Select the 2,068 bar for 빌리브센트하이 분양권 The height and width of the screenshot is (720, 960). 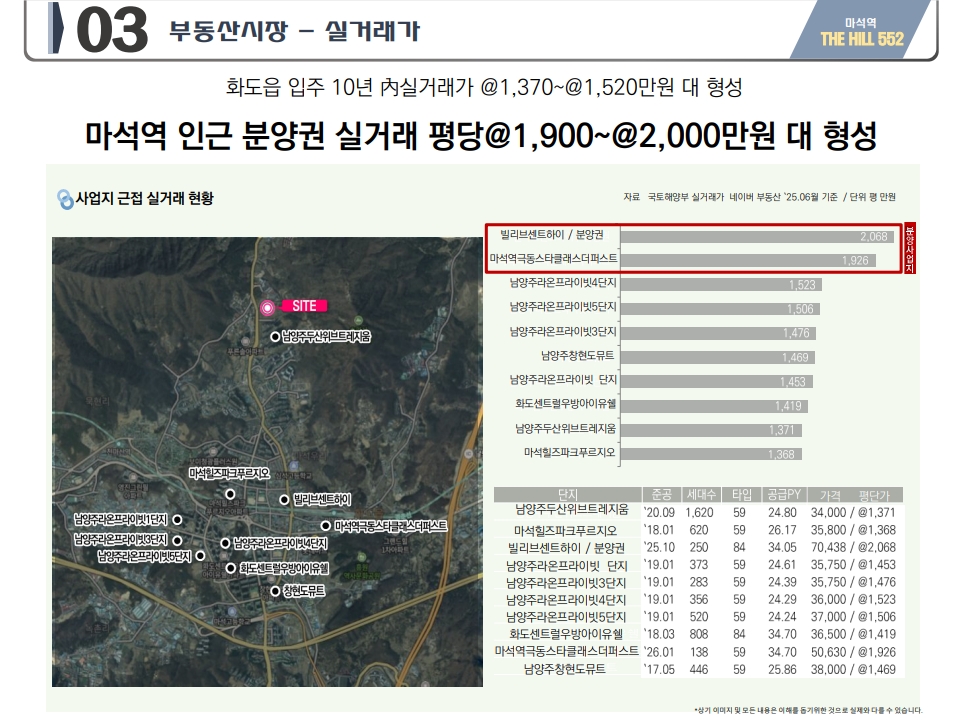(x=758, y=236)
